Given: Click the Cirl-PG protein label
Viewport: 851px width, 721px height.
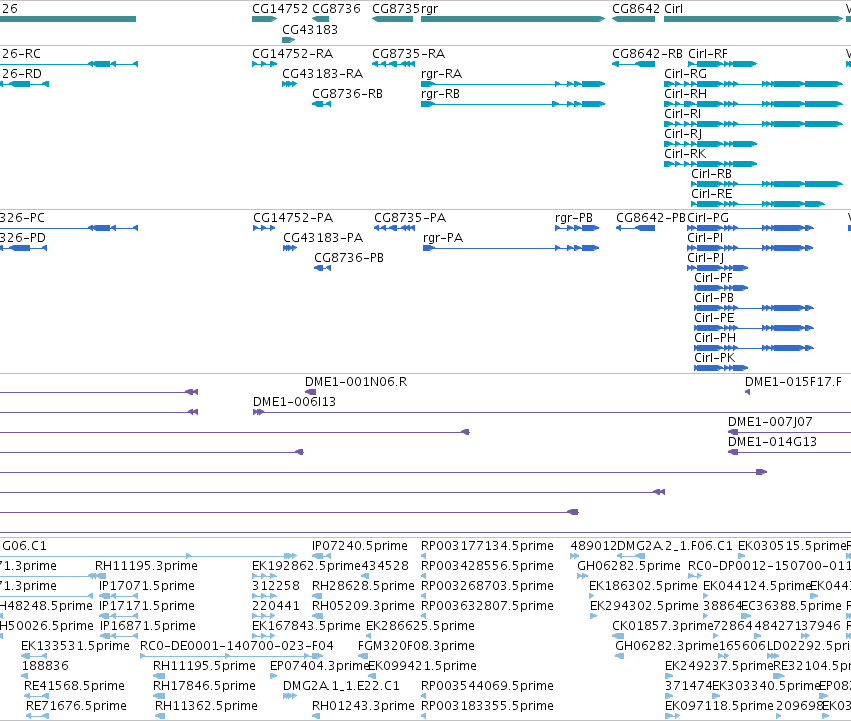Looking at the screenshot, I should (708, 218).
